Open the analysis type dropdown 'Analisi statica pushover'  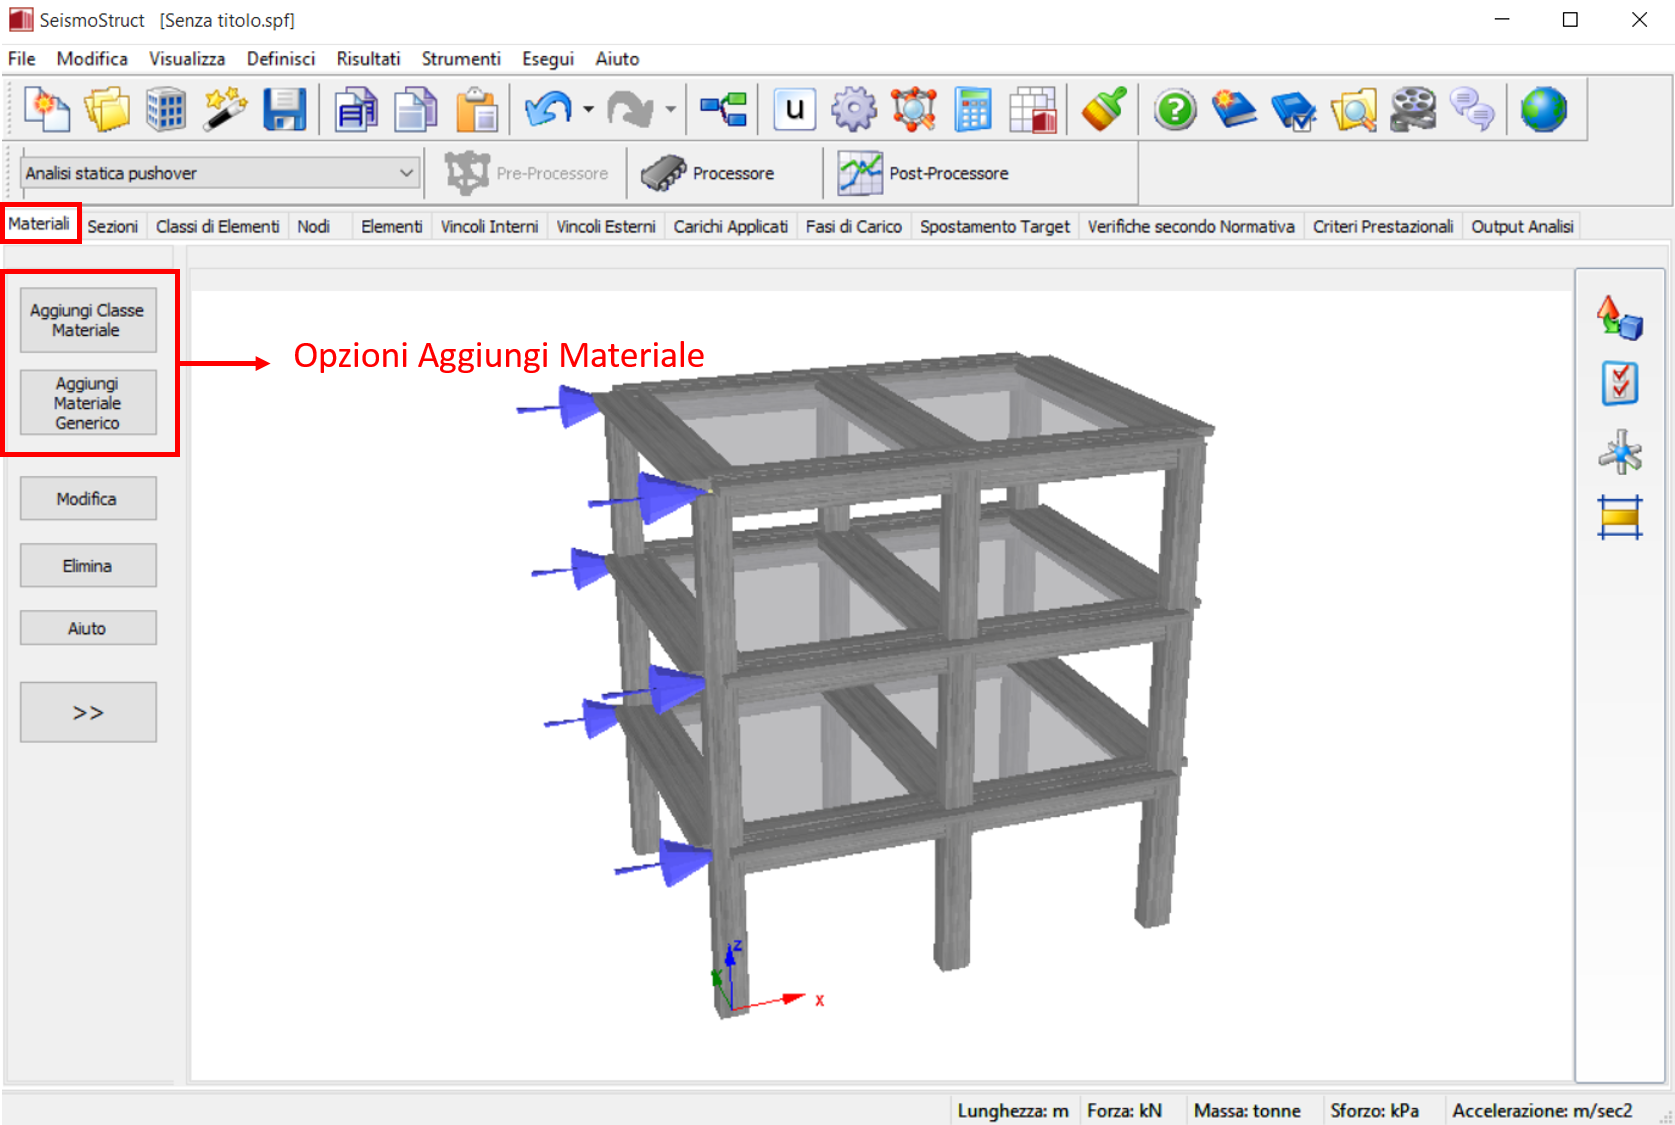[219, 173]
